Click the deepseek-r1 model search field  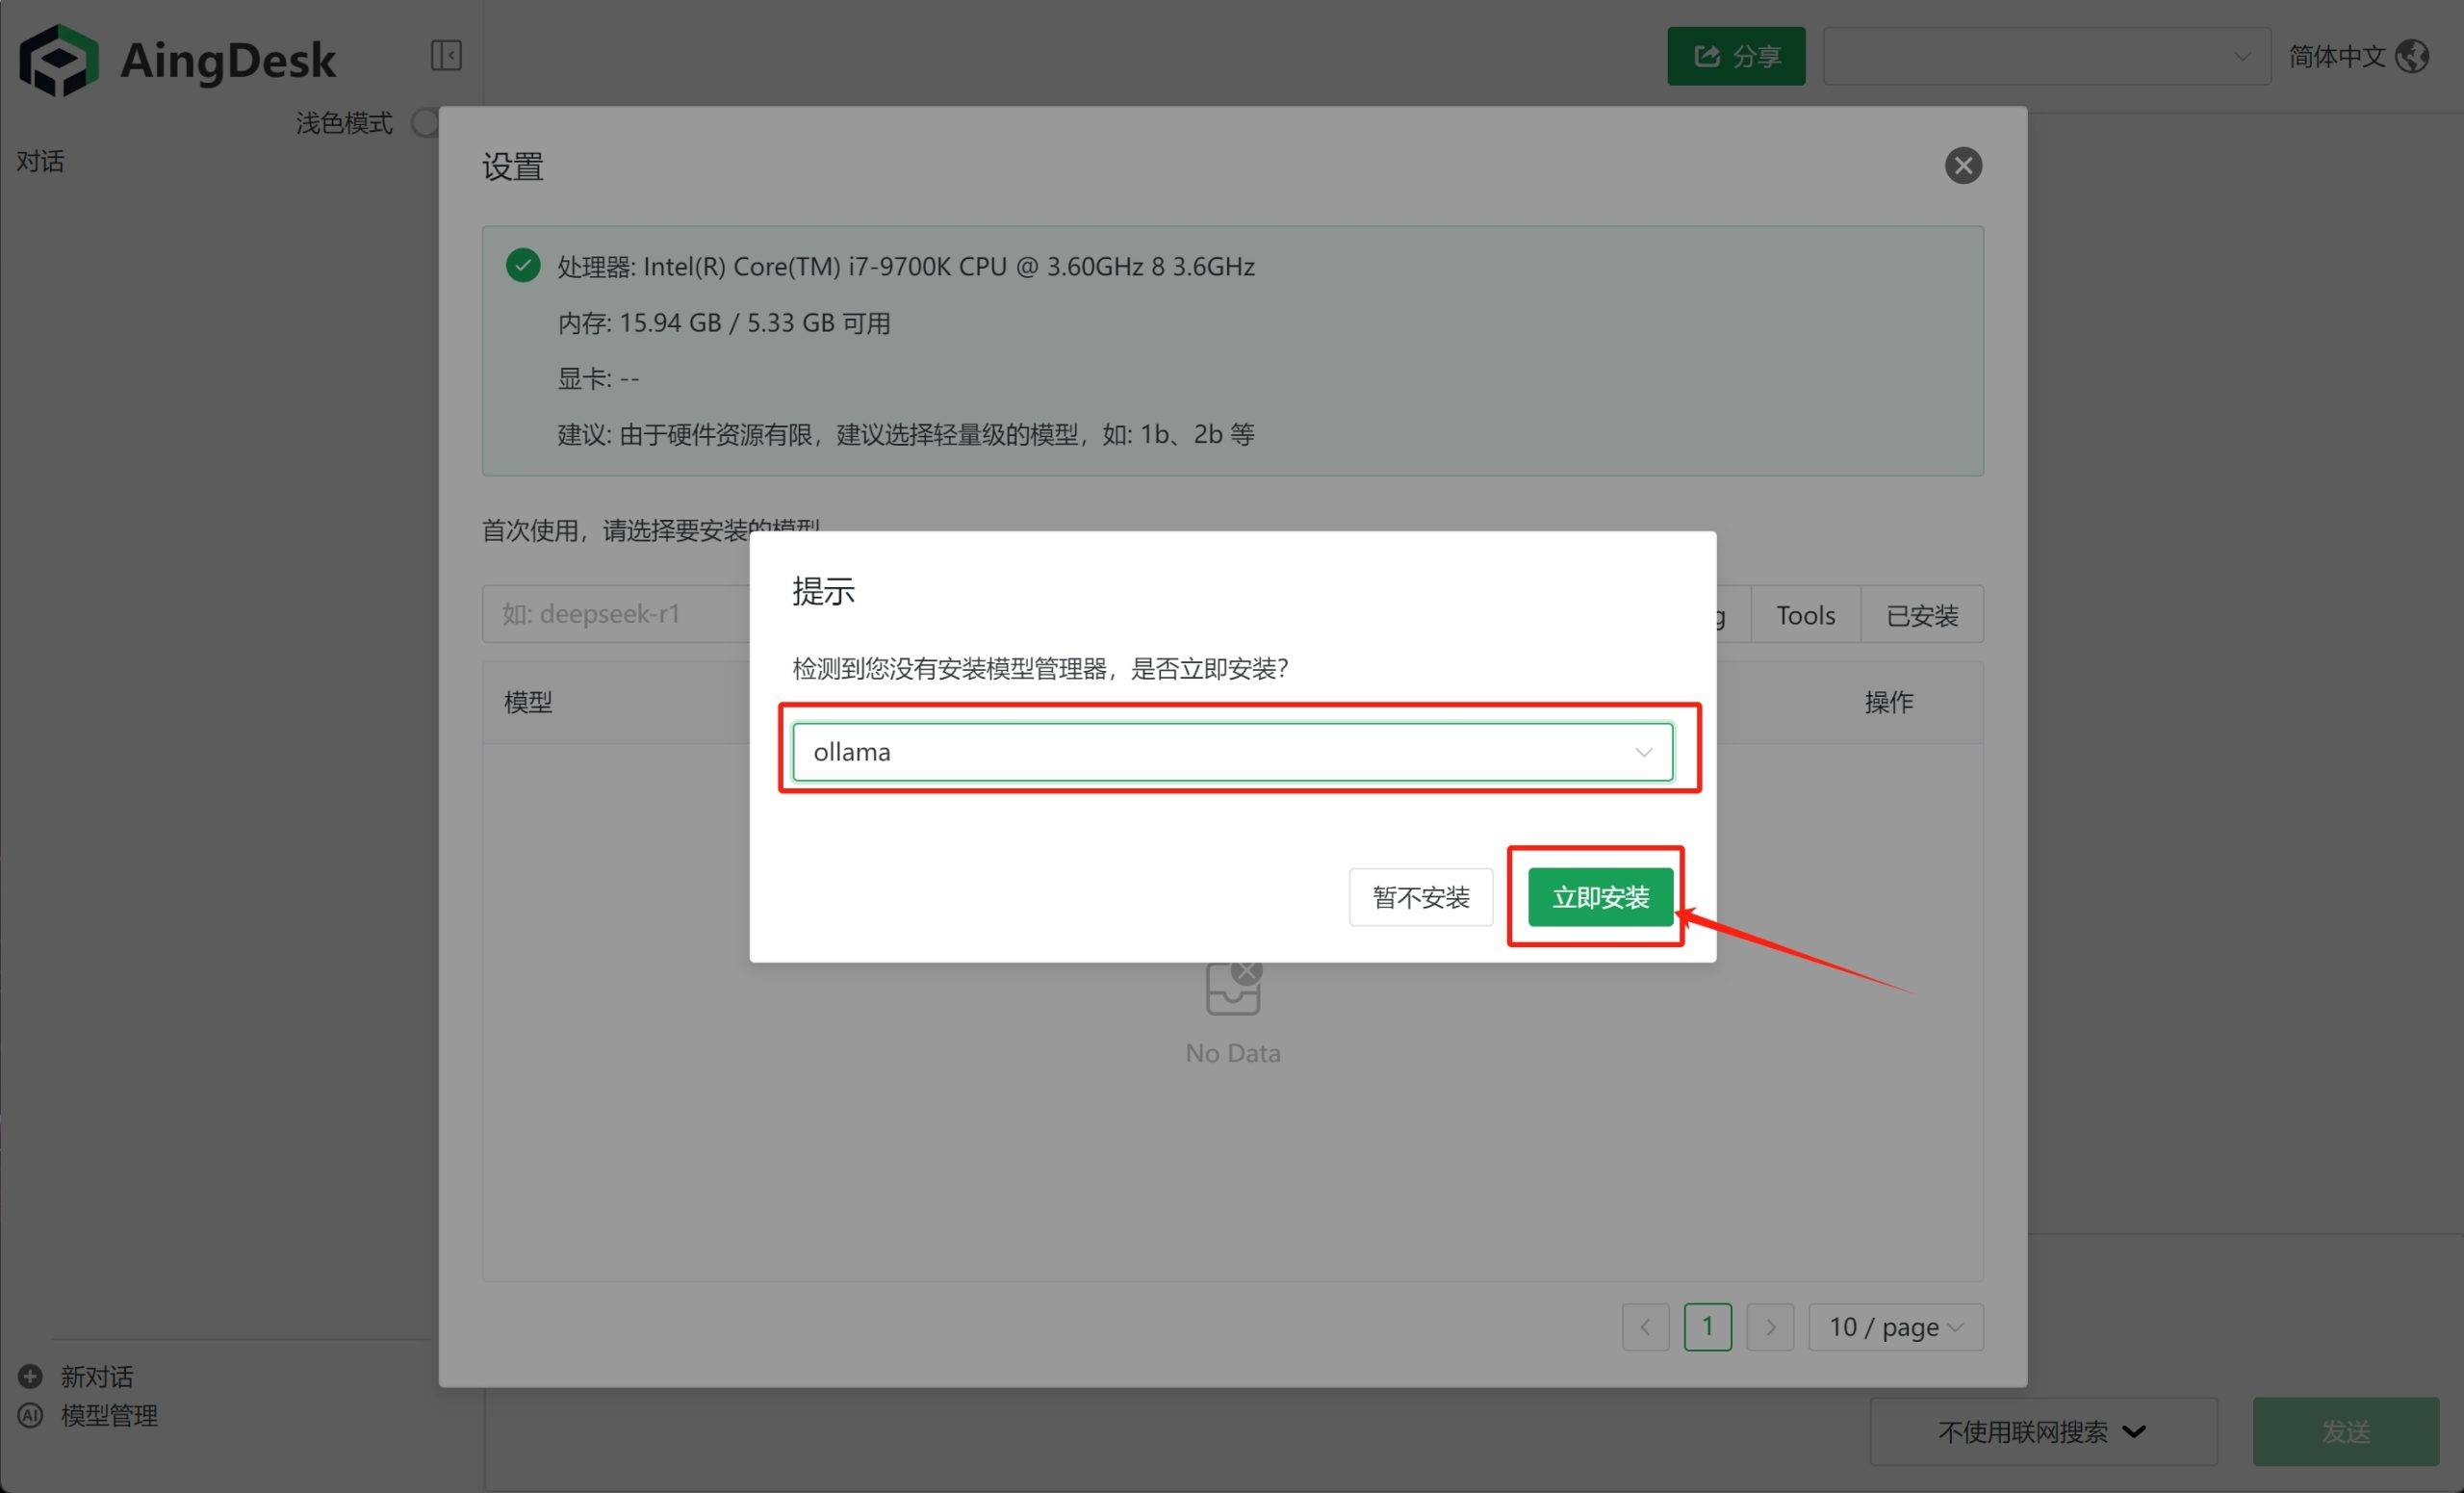pos(615,614)
